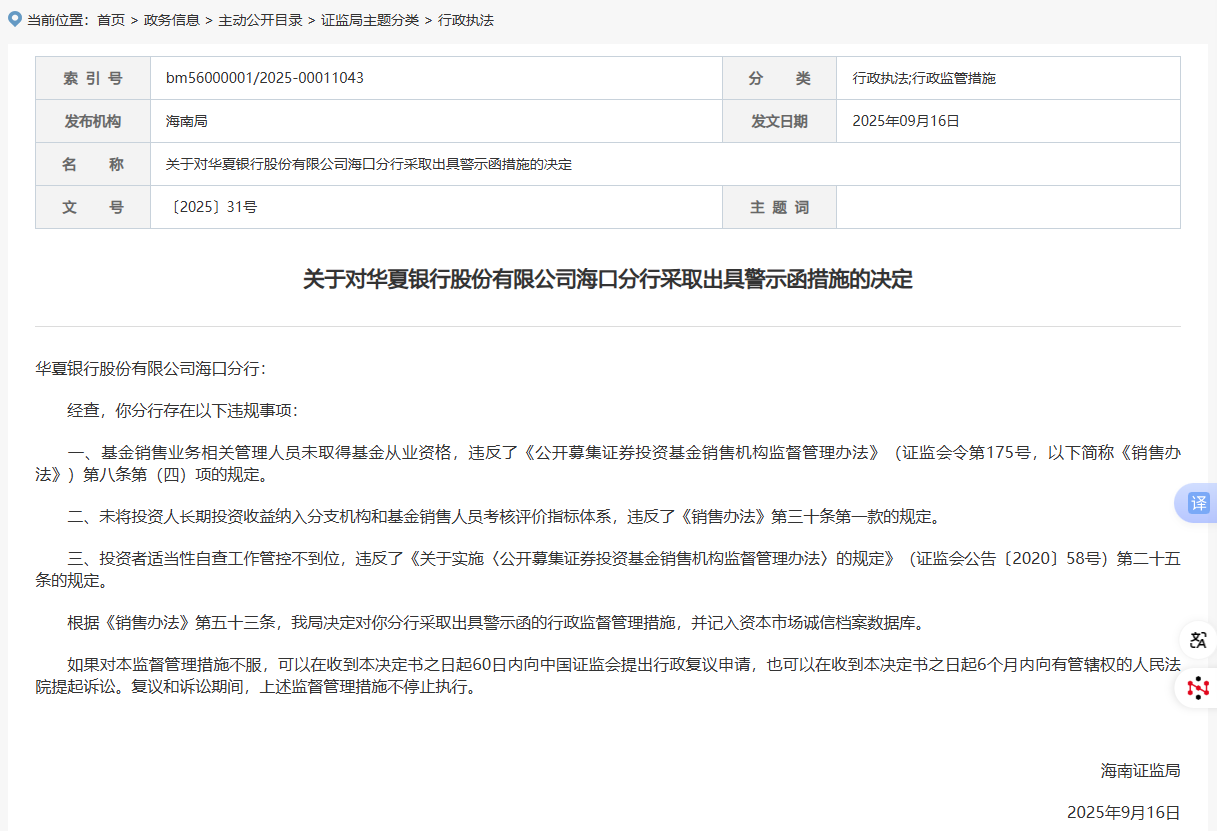Image resolution: width=1217 pixels, height=831 pixels.
Task: Click the salutation line 华夏银行股份有限公司海口分行：
Action: pyautogui.click(x=151, y=368)
